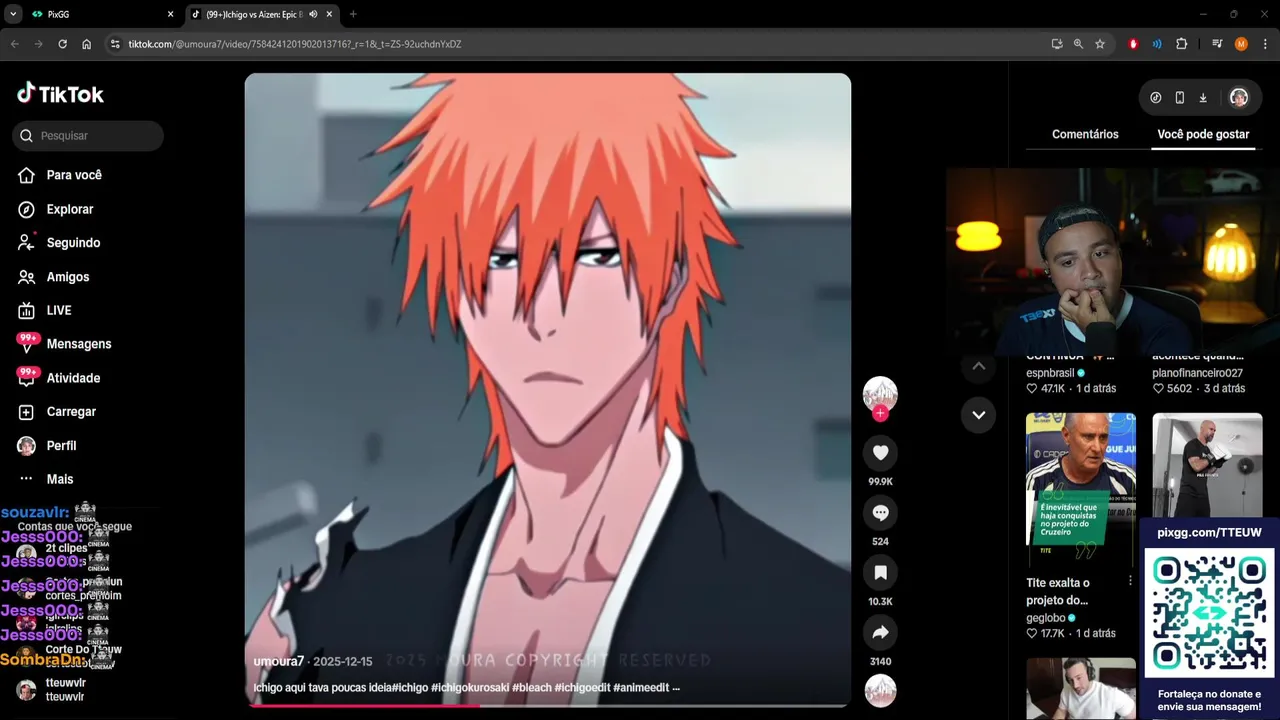Focus the Pesquisar search field
The height and width of the screenshot is (720, 1280).
(88, 136)
